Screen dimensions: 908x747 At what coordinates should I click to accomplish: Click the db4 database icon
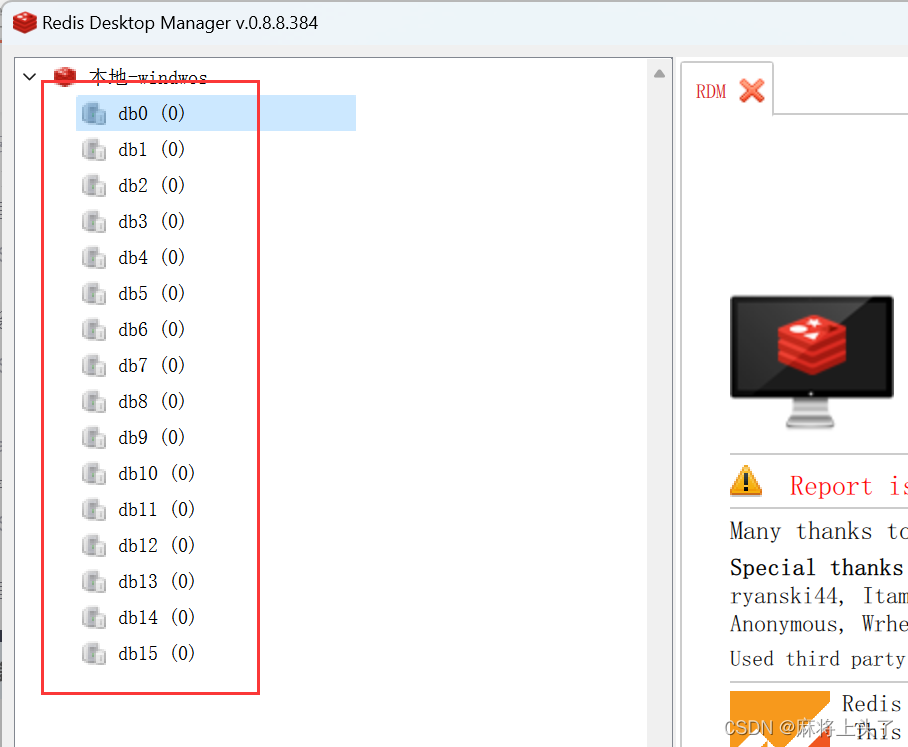(94, 258)
